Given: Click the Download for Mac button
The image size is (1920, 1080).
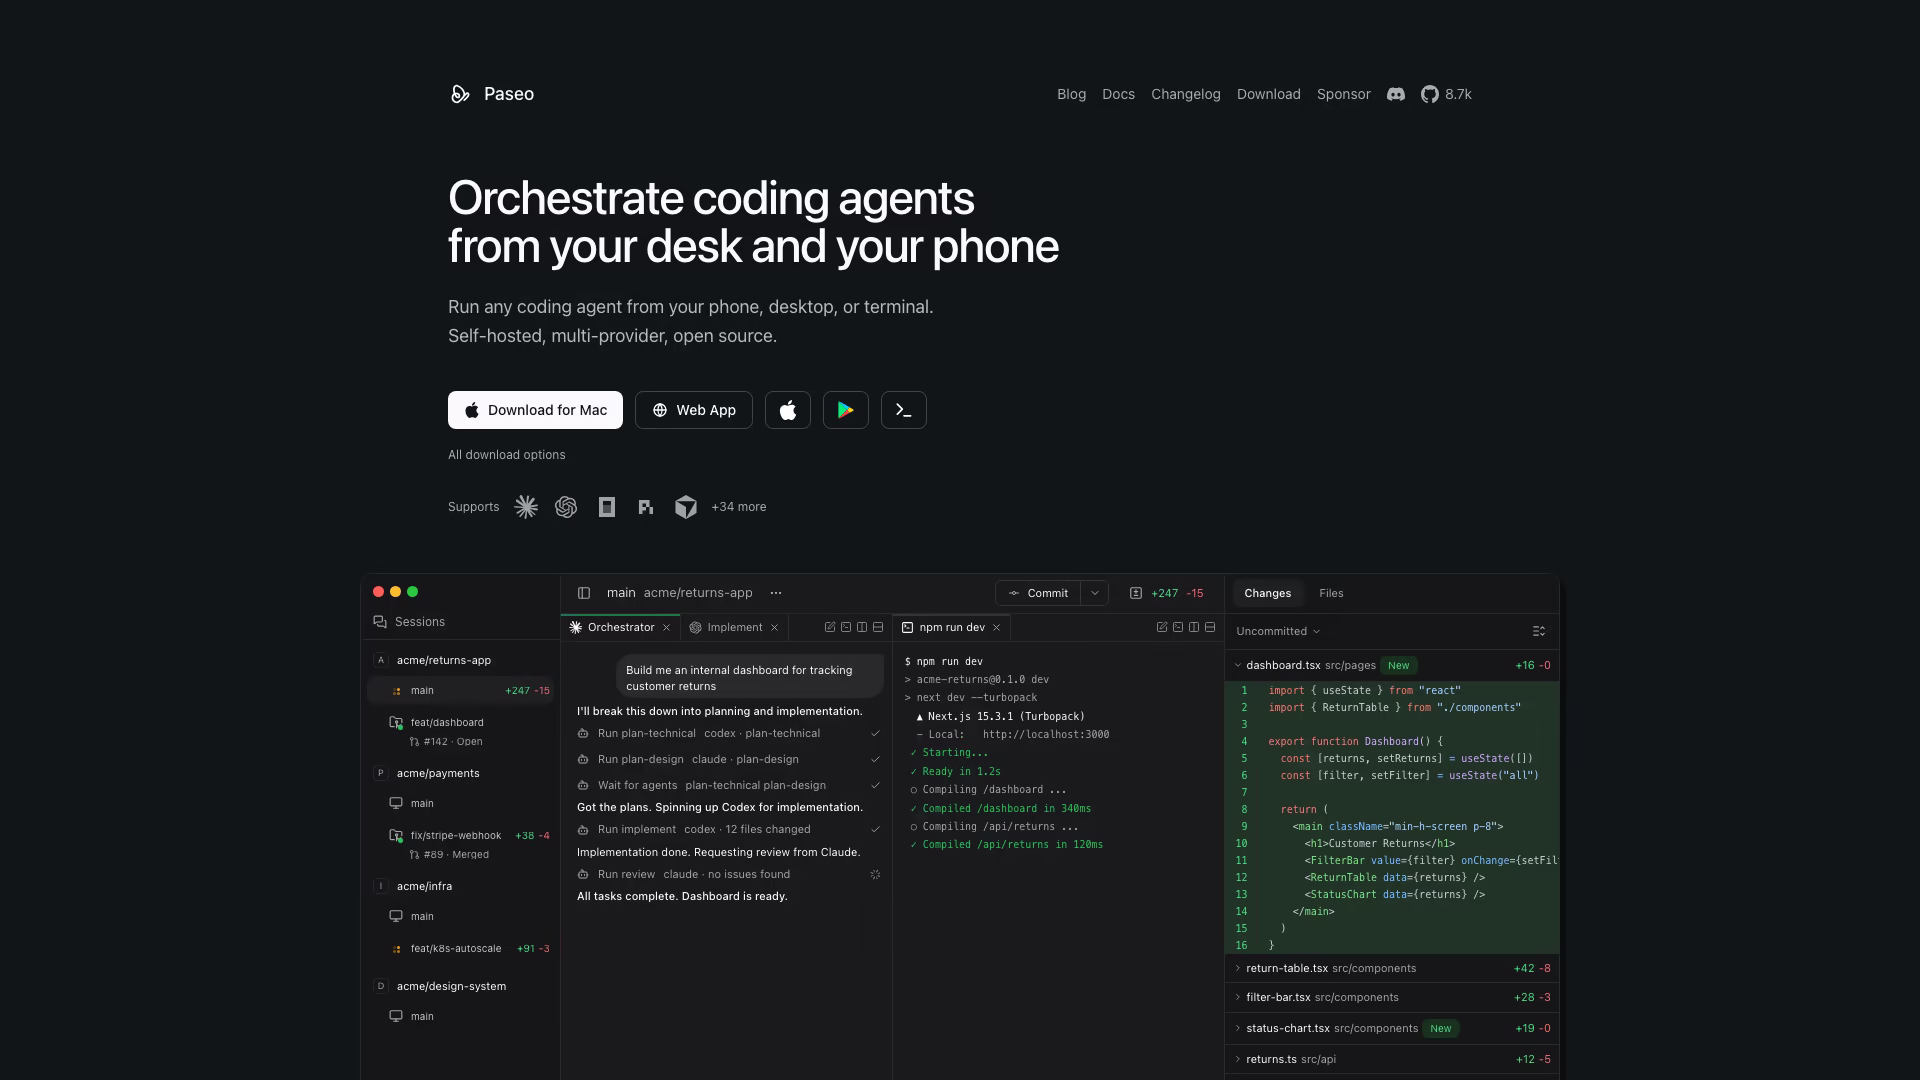Looking at the screenshot, I should click(535, 410).
